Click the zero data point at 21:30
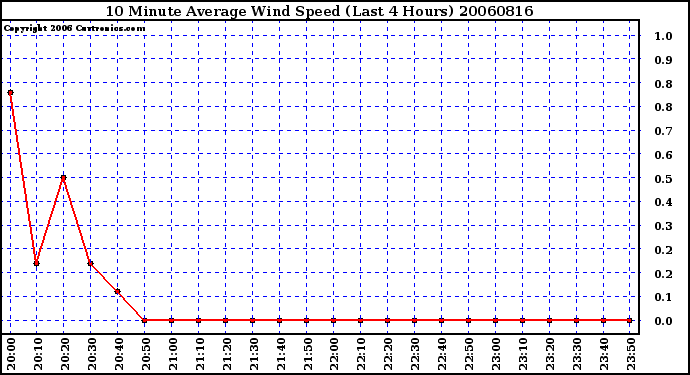690x375 pixels. tap(253, 320)
